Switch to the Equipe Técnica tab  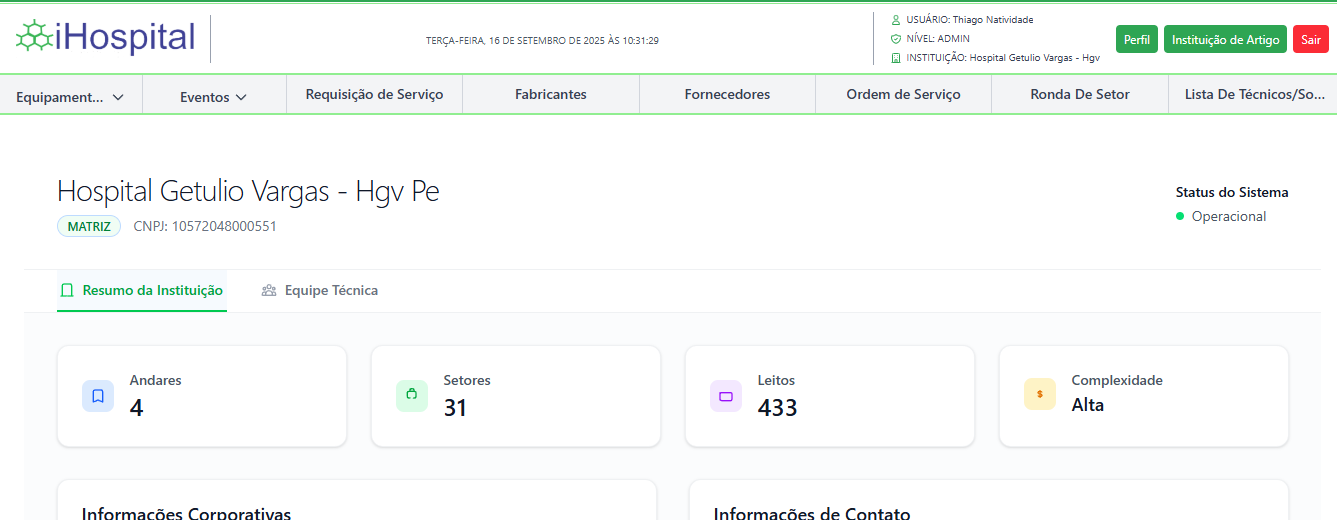tap(320, 290)
